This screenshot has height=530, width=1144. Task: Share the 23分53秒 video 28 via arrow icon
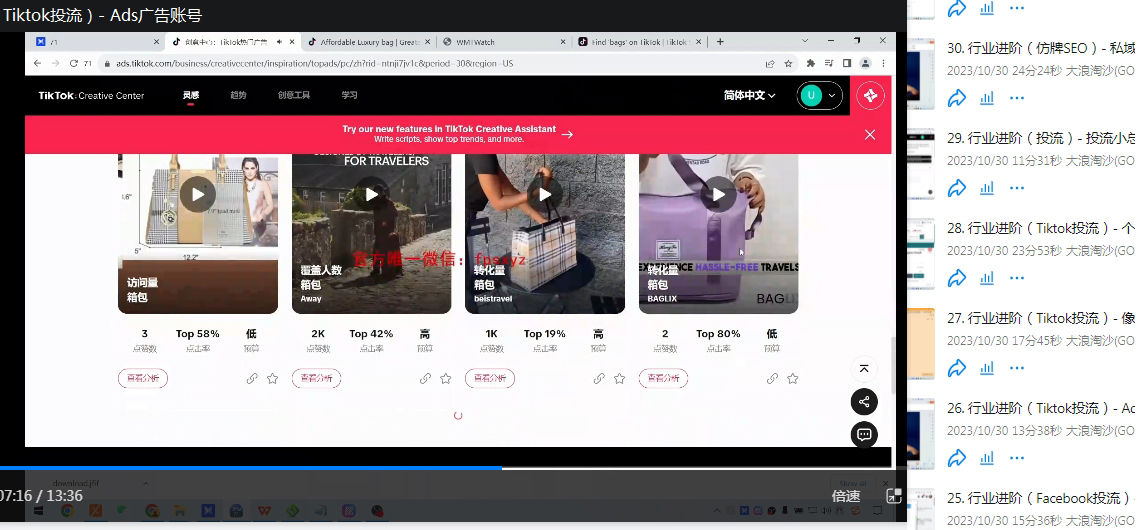point(956,278)
